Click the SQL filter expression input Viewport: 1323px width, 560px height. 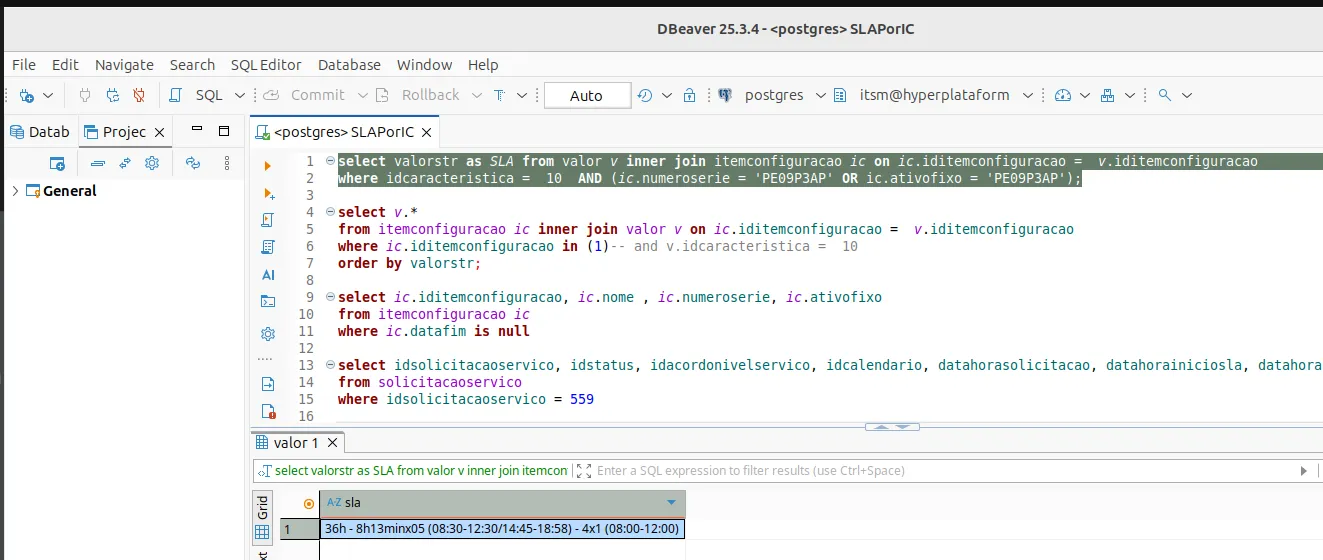coord(945,470)
